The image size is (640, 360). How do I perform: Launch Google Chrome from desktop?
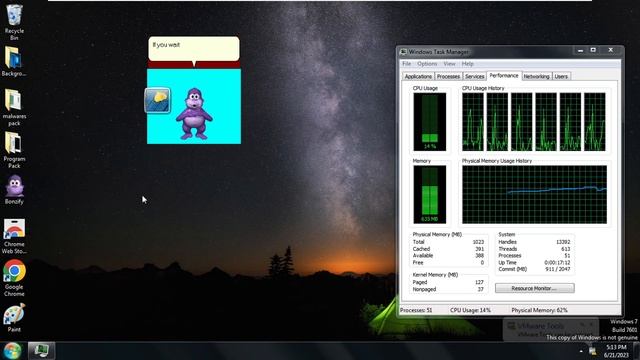pos(14,278)
